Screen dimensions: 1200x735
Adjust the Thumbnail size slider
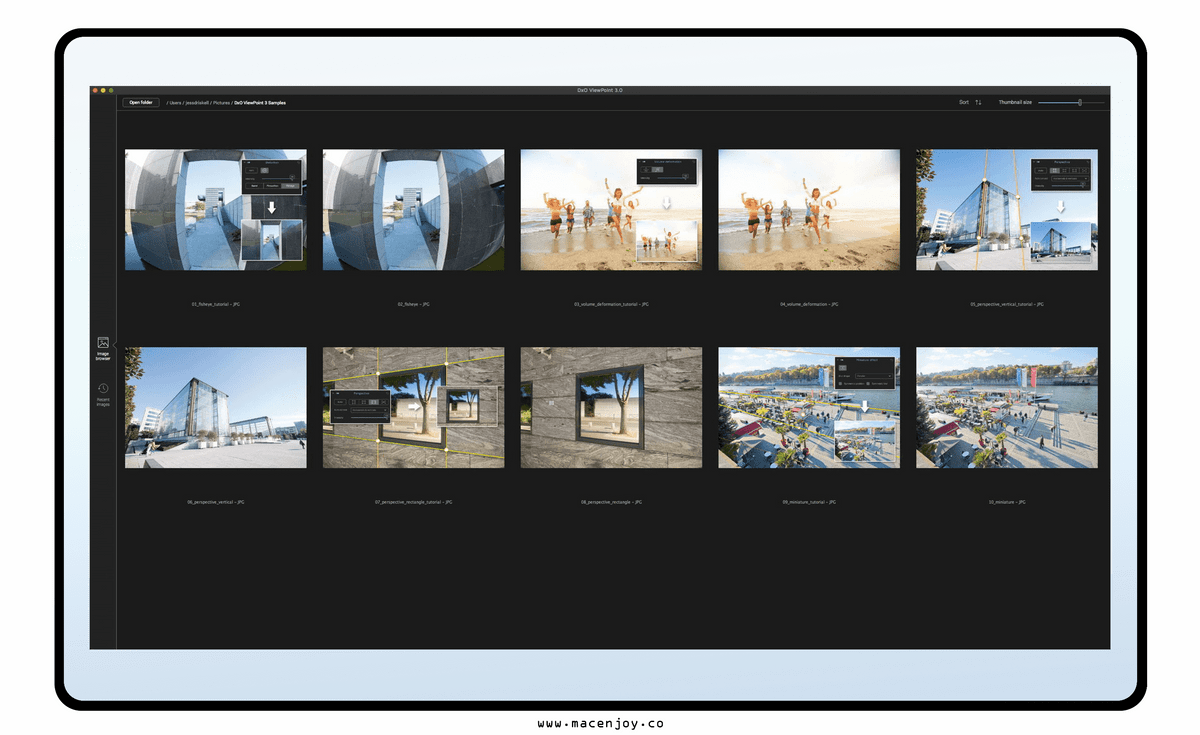coord(1071,102)
